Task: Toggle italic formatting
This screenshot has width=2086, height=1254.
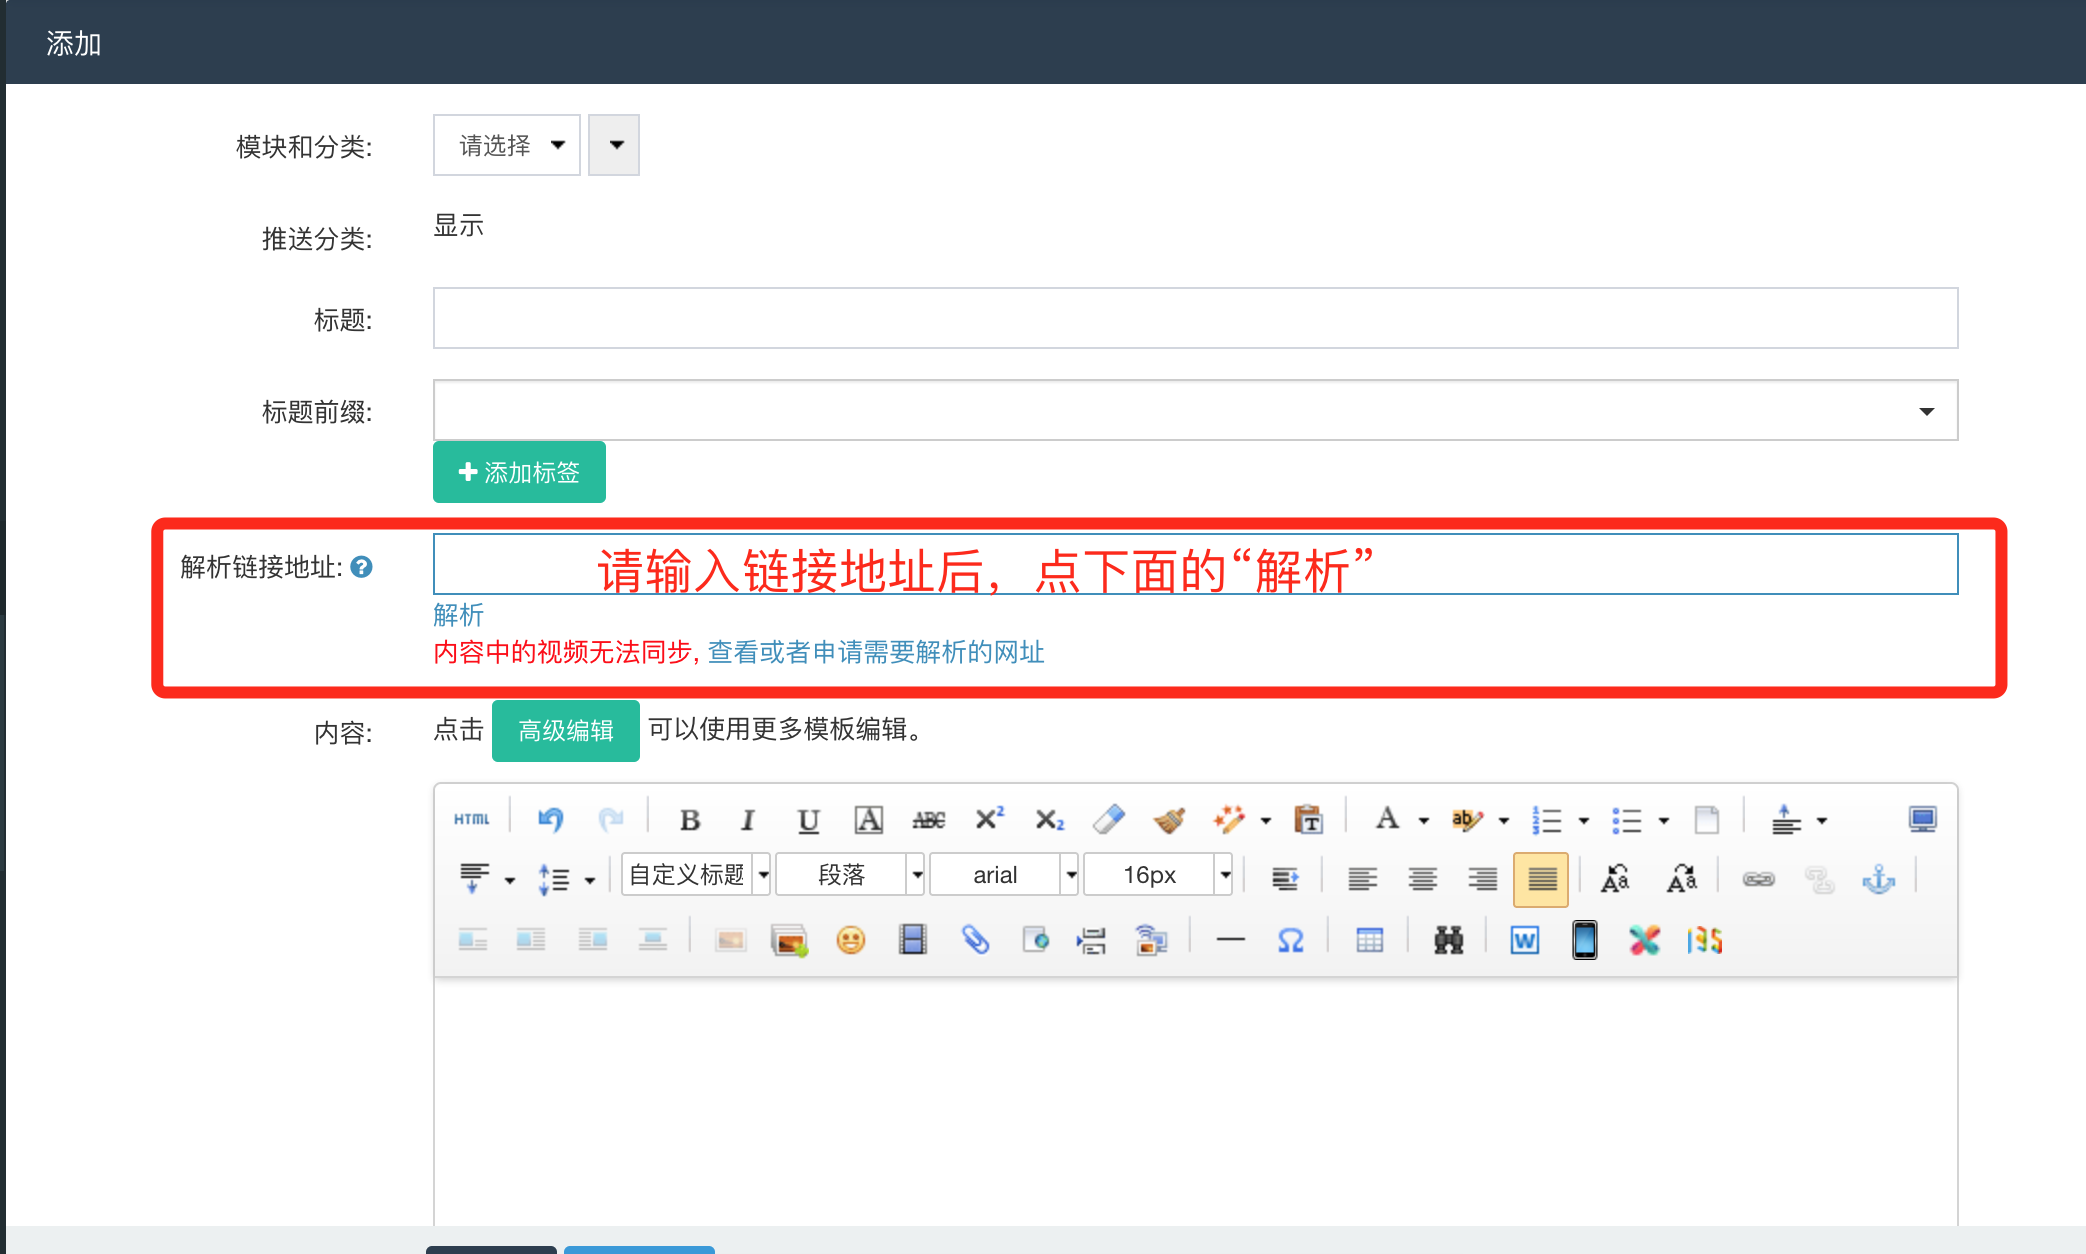Action: click(747, 820)
